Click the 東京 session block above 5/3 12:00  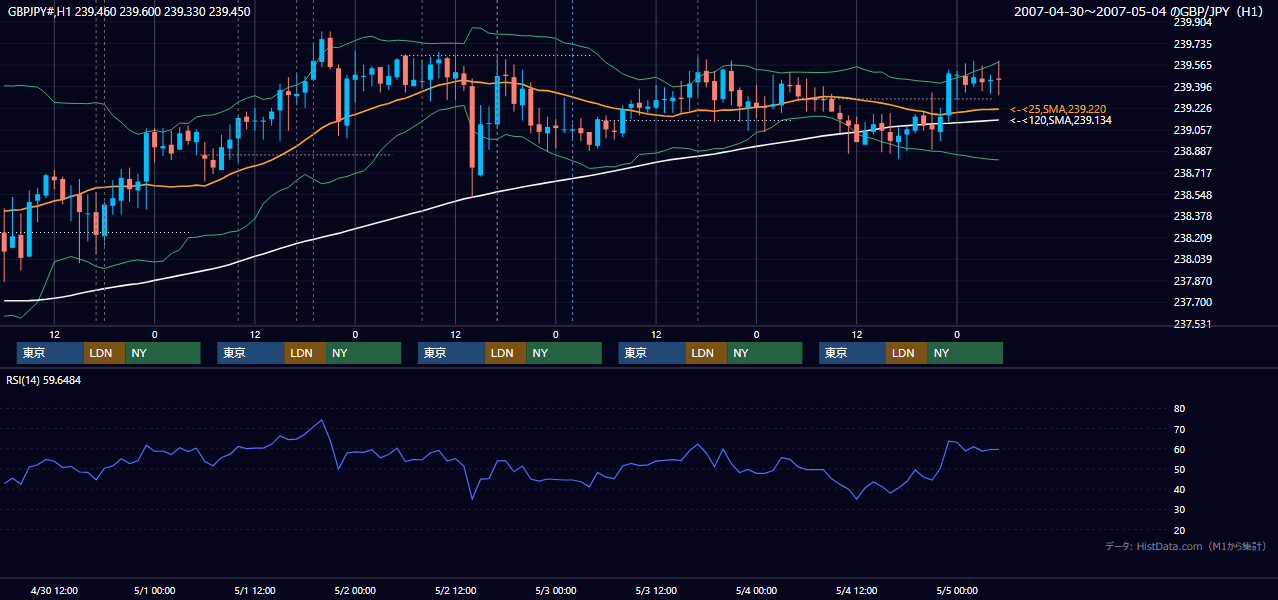pos(652,353)
